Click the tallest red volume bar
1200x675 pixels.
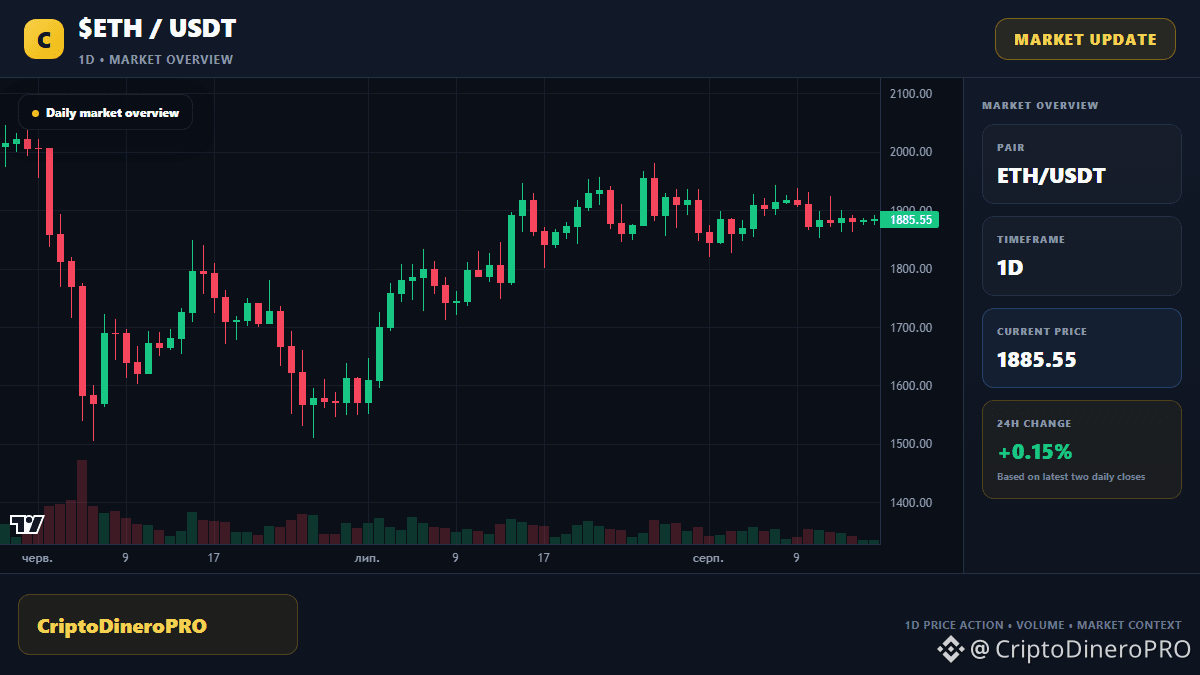pos(82,502)
